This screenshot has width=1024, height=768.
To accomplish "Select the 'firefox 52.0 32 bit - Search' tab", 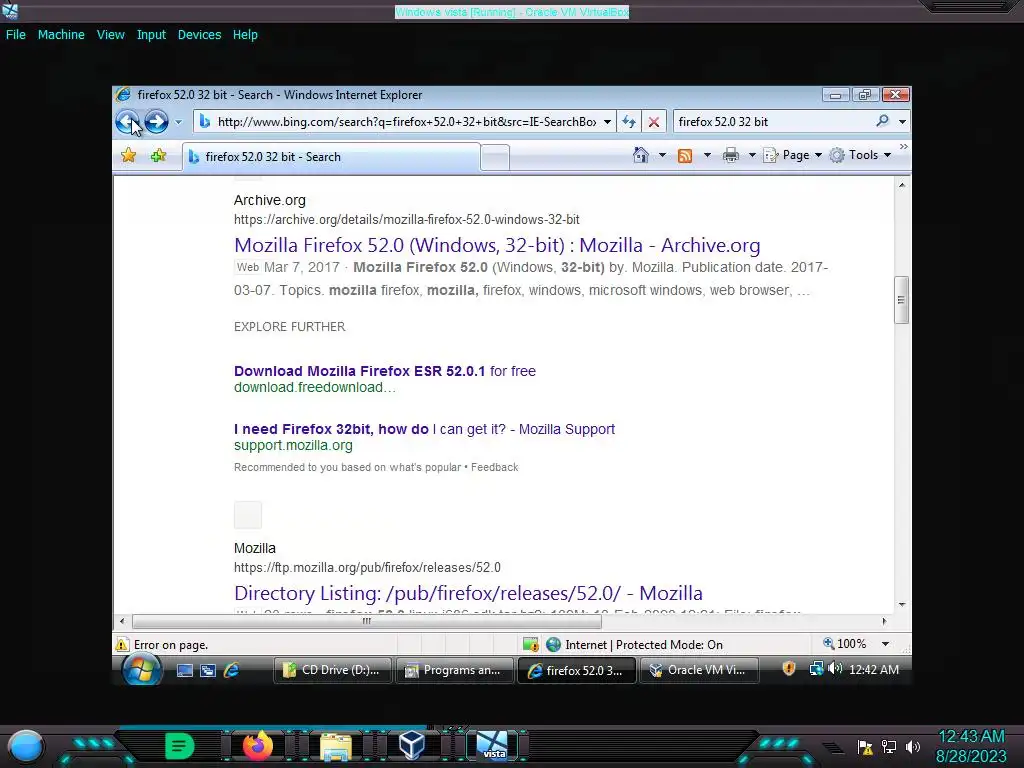I will tap(331, 157).
